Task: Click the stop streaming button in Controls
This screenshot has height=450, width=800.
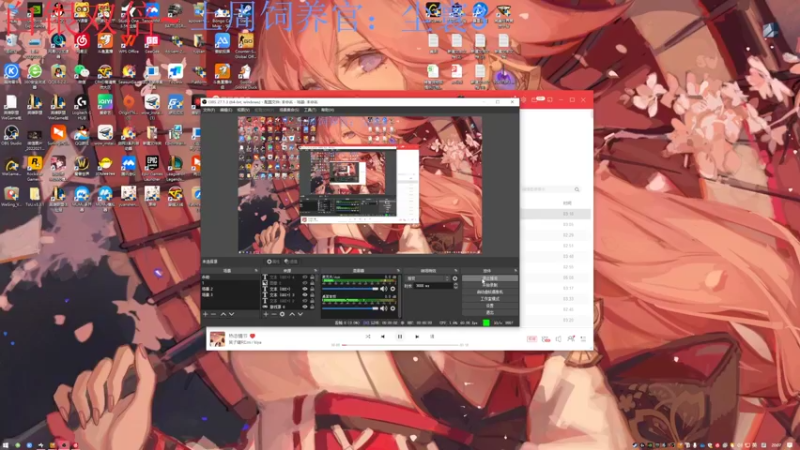Action: tap(490, 278)
